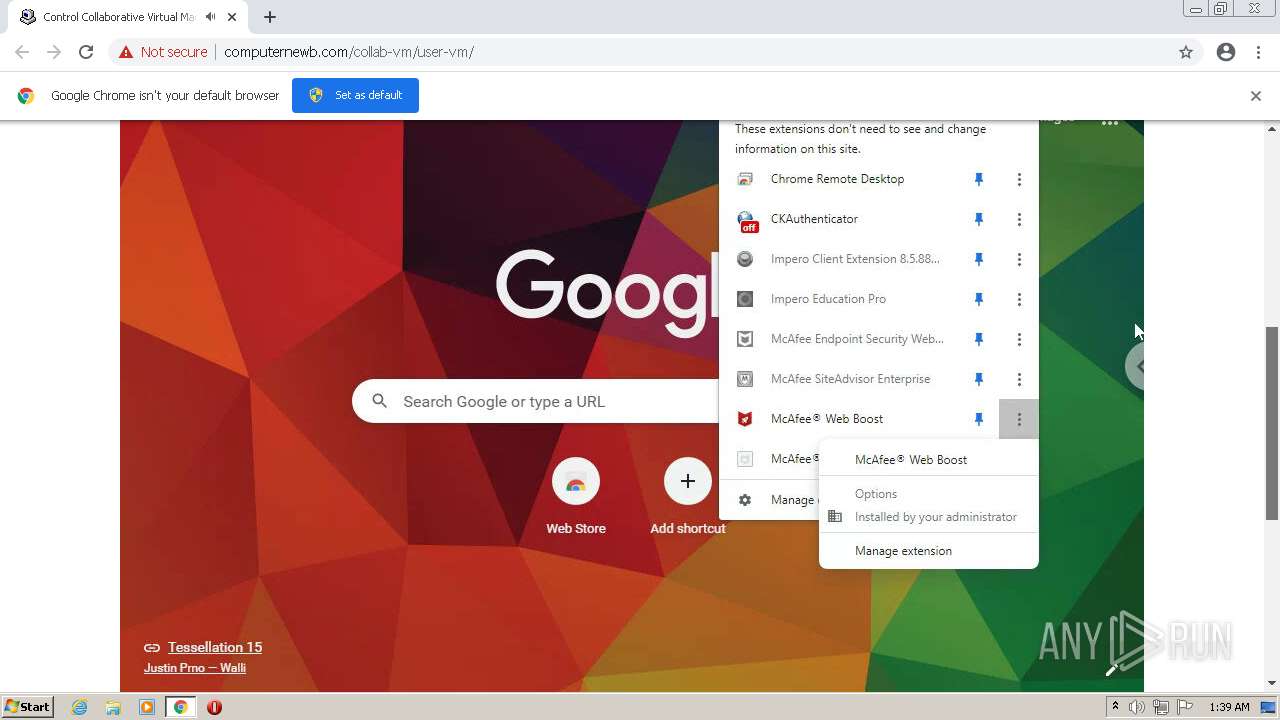1280x720 pixels.
Task: Click the Impero Education Pro icon
Action: tap(745, 299)
